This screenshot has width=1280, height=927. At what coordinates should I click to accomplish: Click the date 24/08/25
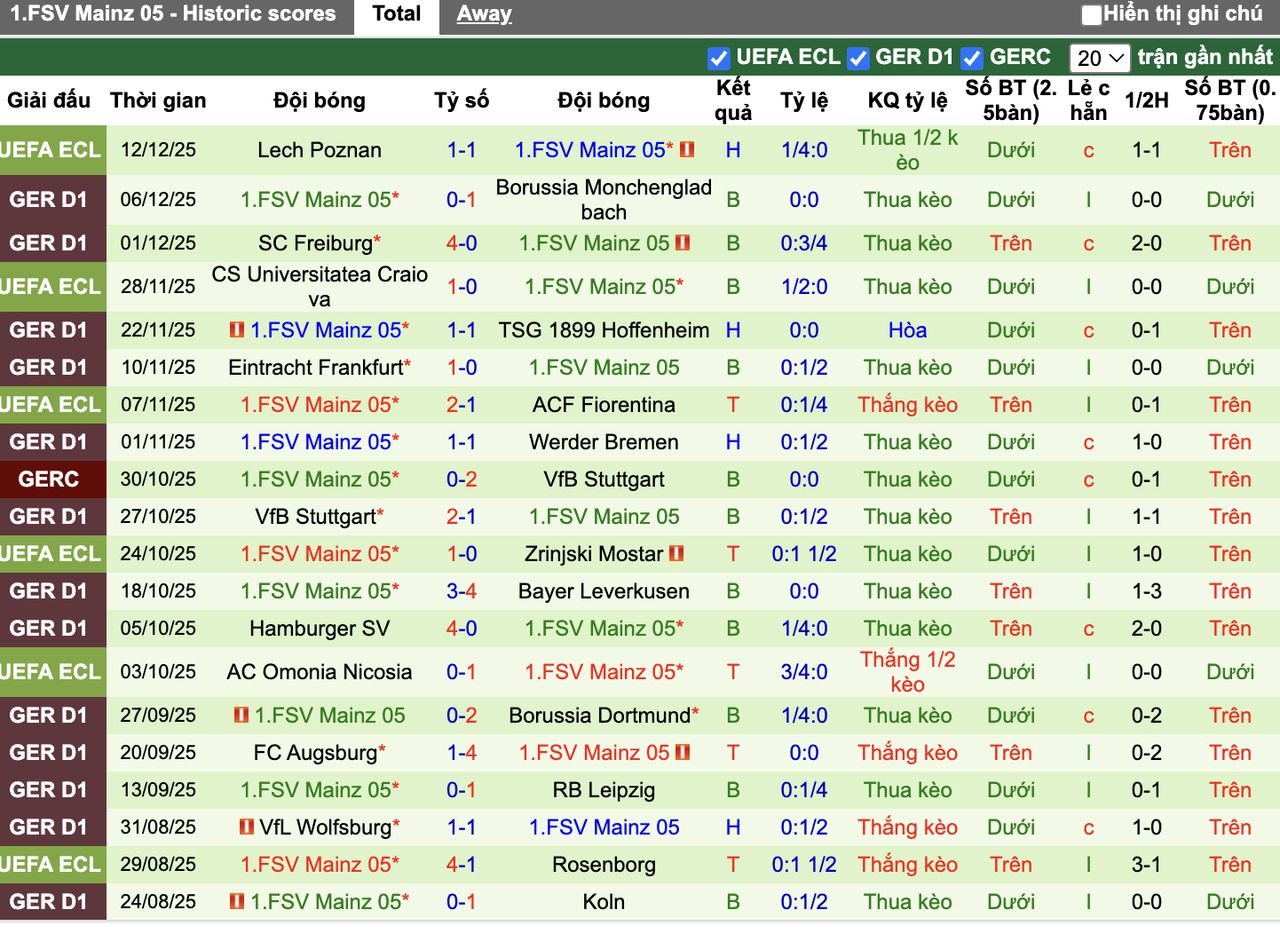[x=158, y=902]
